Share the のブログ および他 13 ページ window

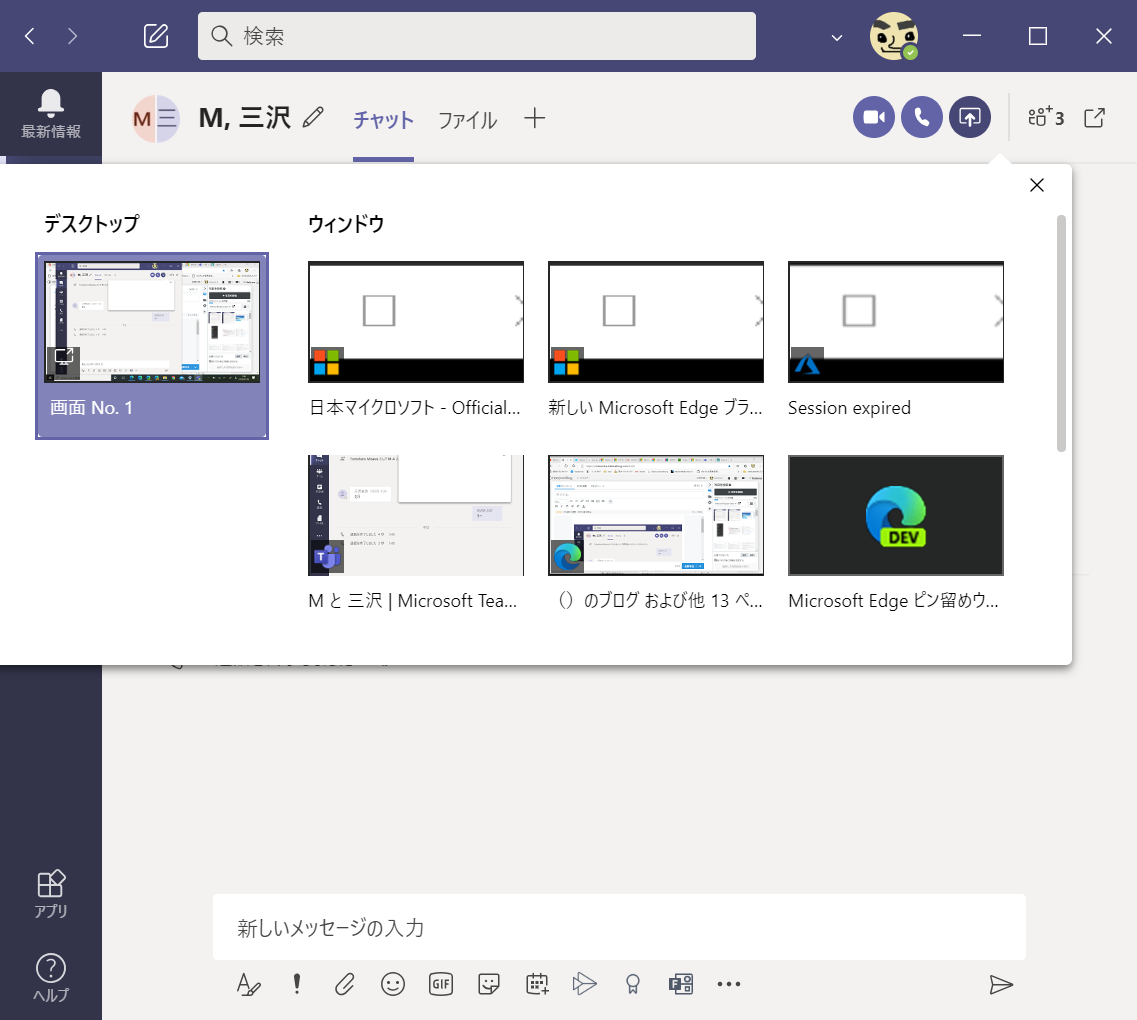656,533
